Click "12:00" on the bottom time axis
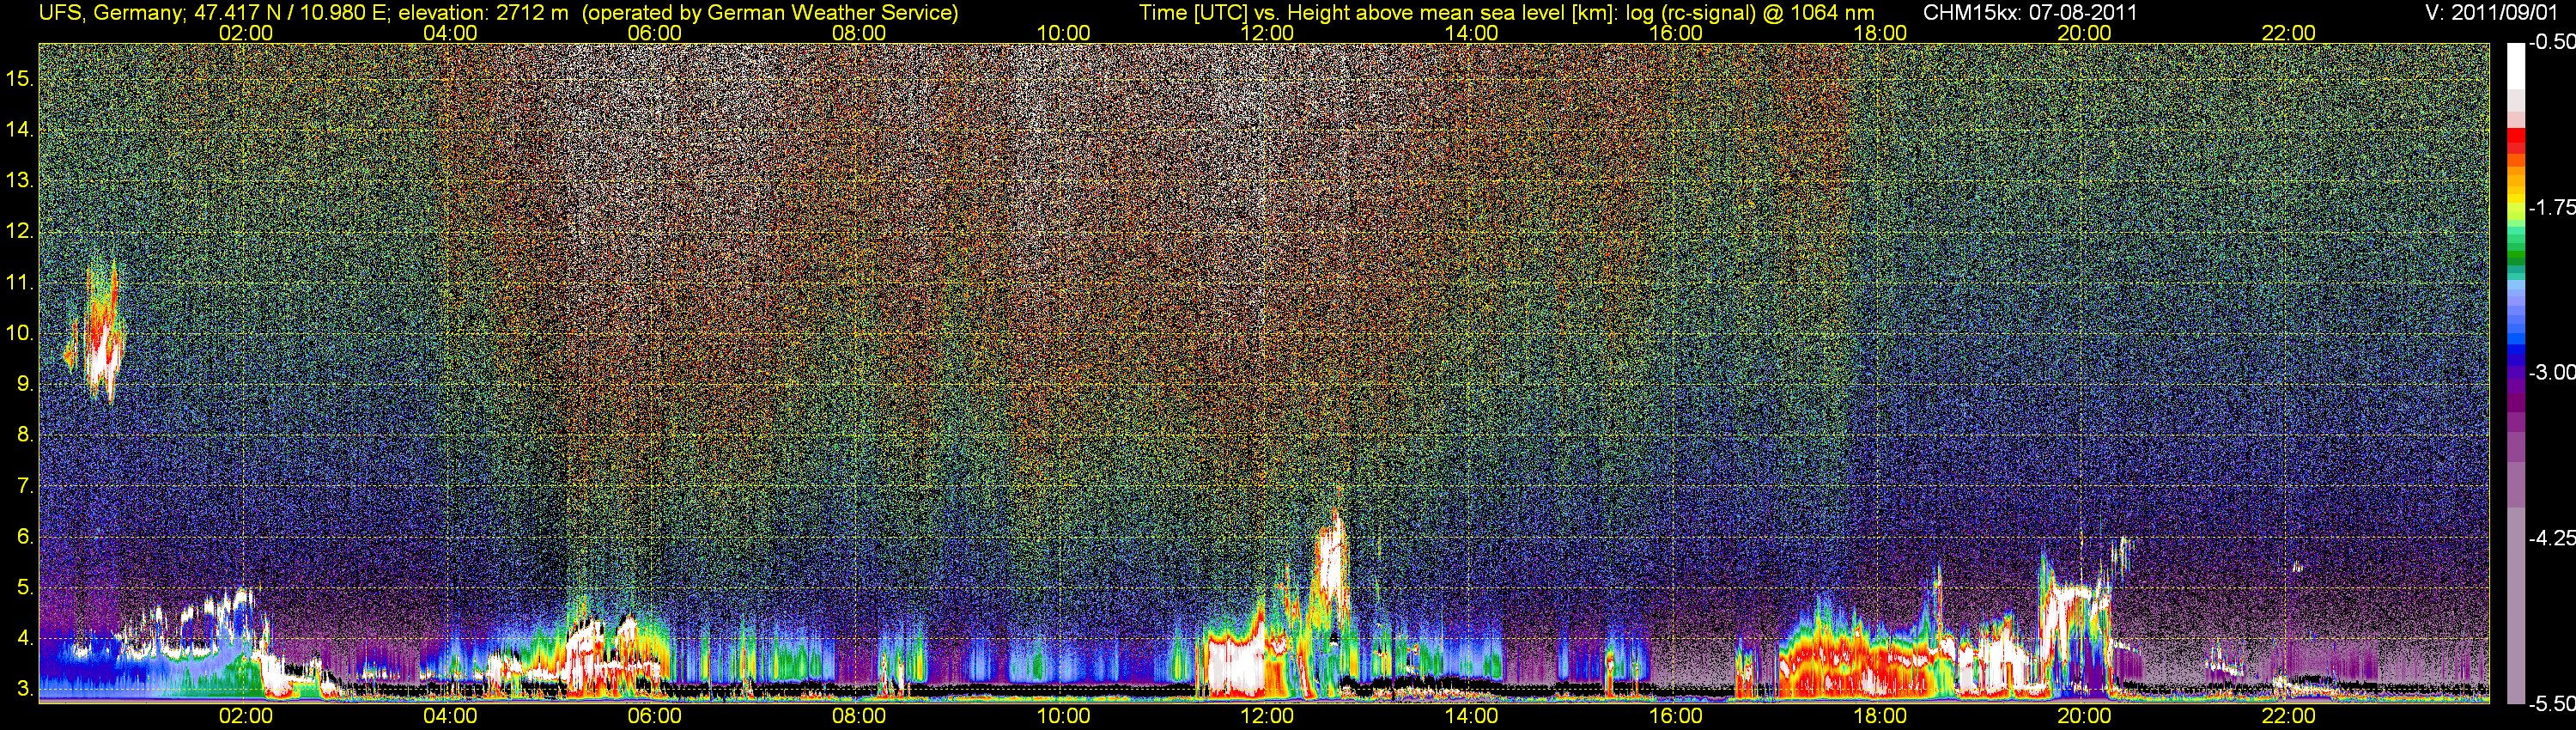Screen dimensions: 2576x730 click(1267, 716)
